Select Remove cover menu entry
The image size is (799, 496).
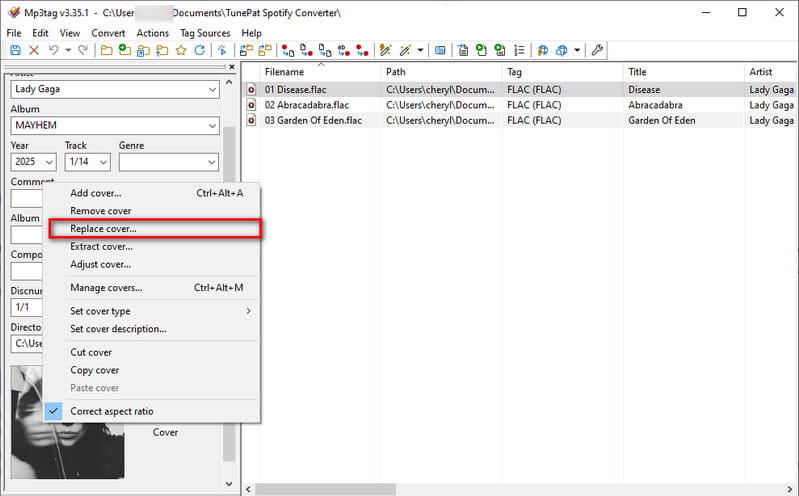[152, 211]
